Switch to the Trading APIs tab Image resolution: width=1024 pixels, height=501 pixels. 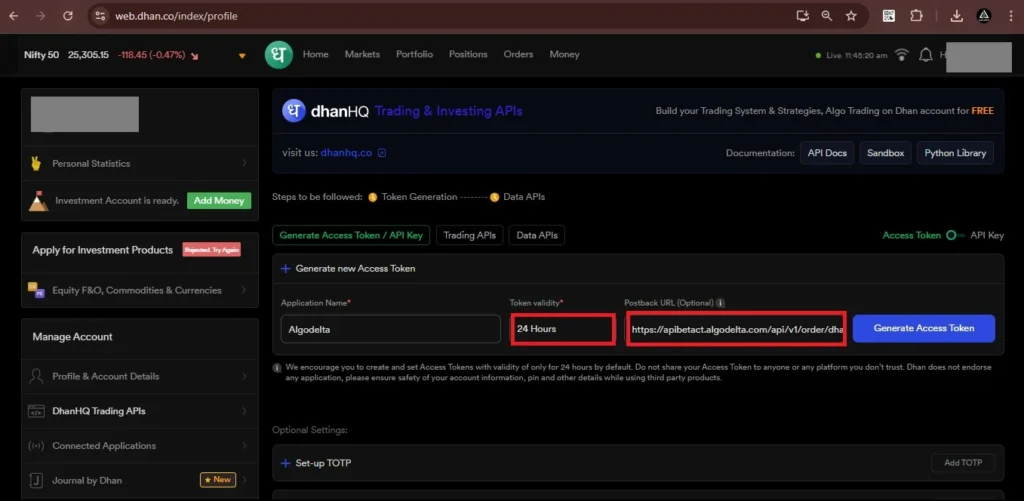click(x=469, y=235)
